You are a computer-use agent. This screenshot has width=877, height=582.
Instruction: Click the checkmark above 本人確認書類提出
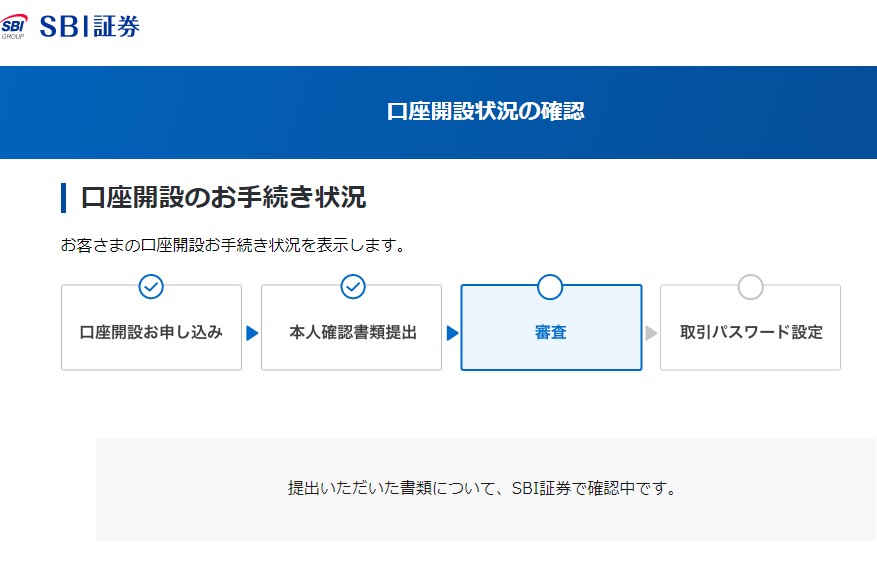353,287
